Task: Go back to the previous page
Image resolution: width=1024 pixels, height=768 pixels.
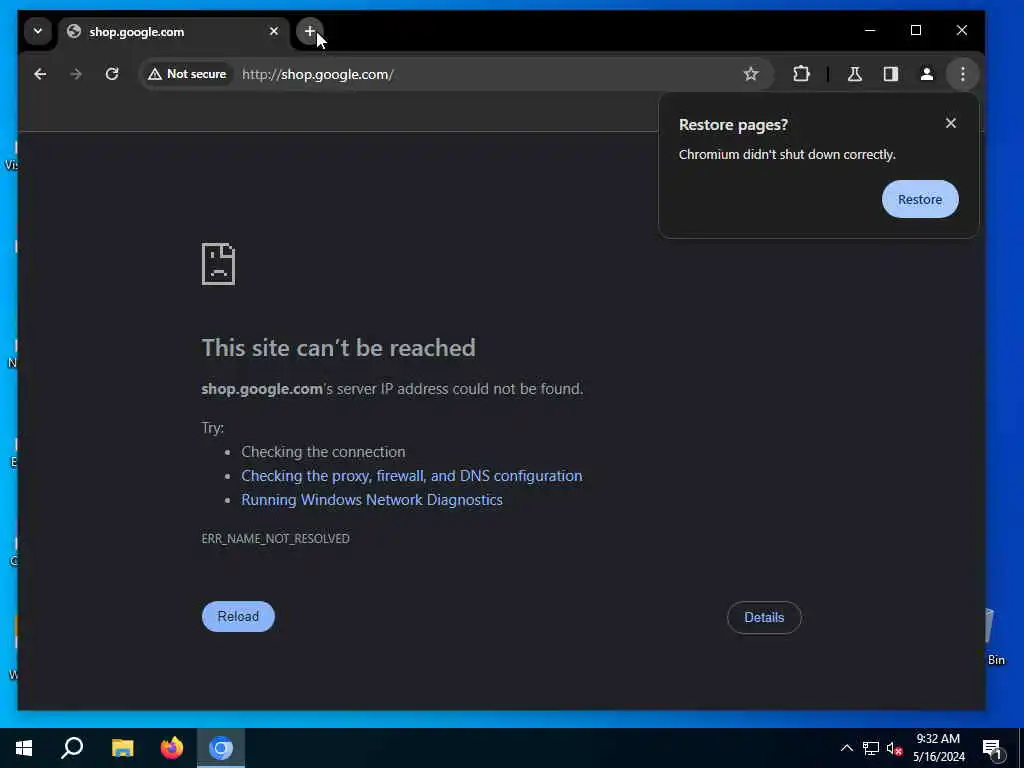Action: pos(40,74)
